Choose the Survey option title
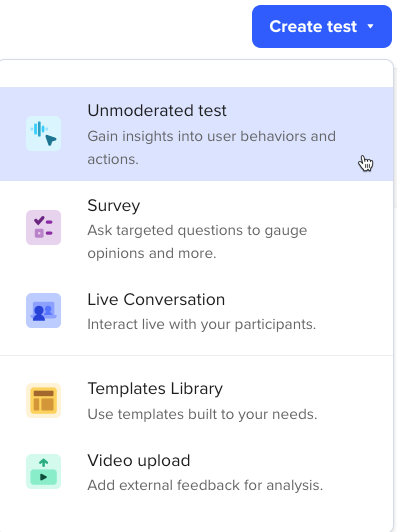 (114, 206)
